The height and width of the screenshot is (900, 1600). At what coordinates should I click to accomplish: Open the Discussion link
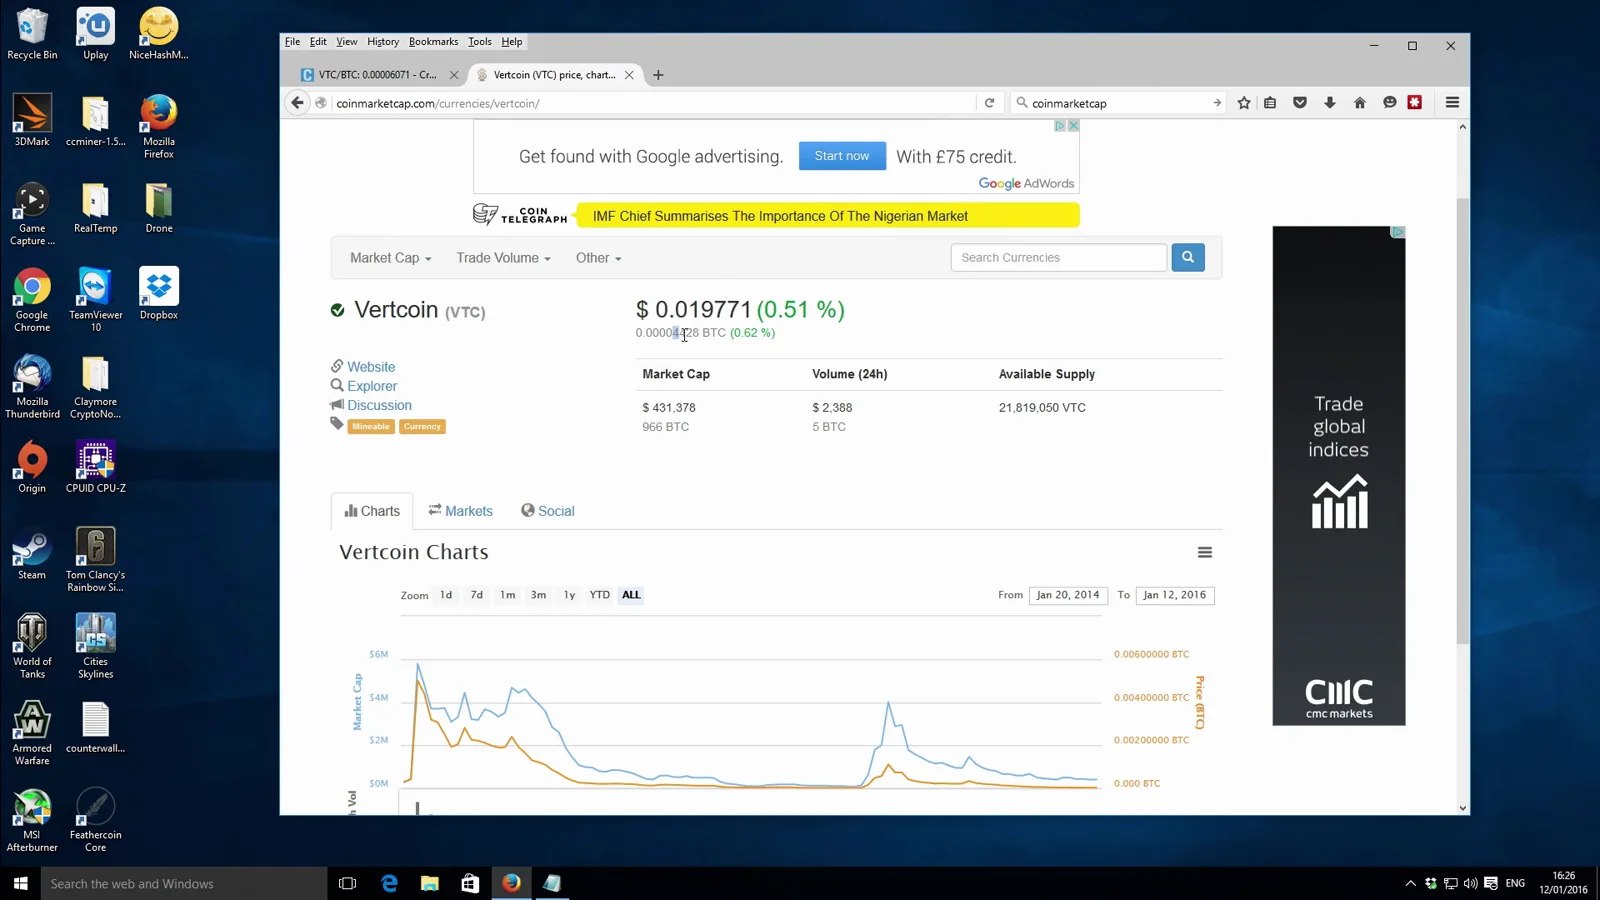[379, 405]
